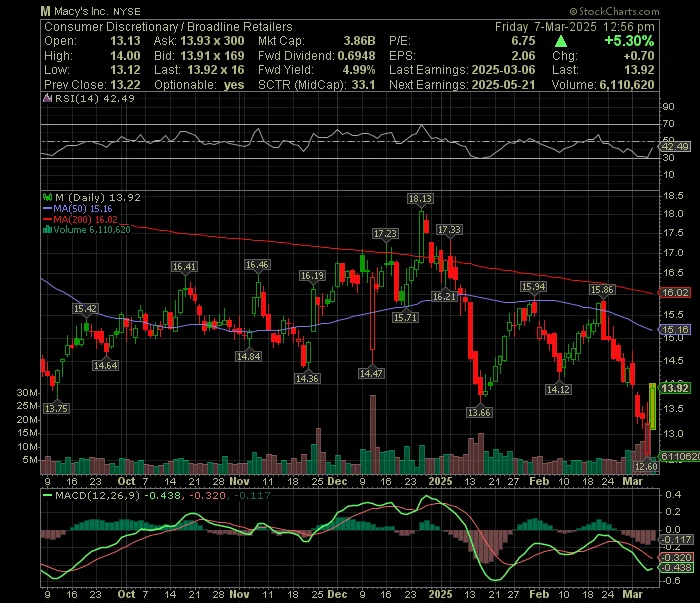
Task: Click the 14.64 swing low label
Action: pos(105,366)
